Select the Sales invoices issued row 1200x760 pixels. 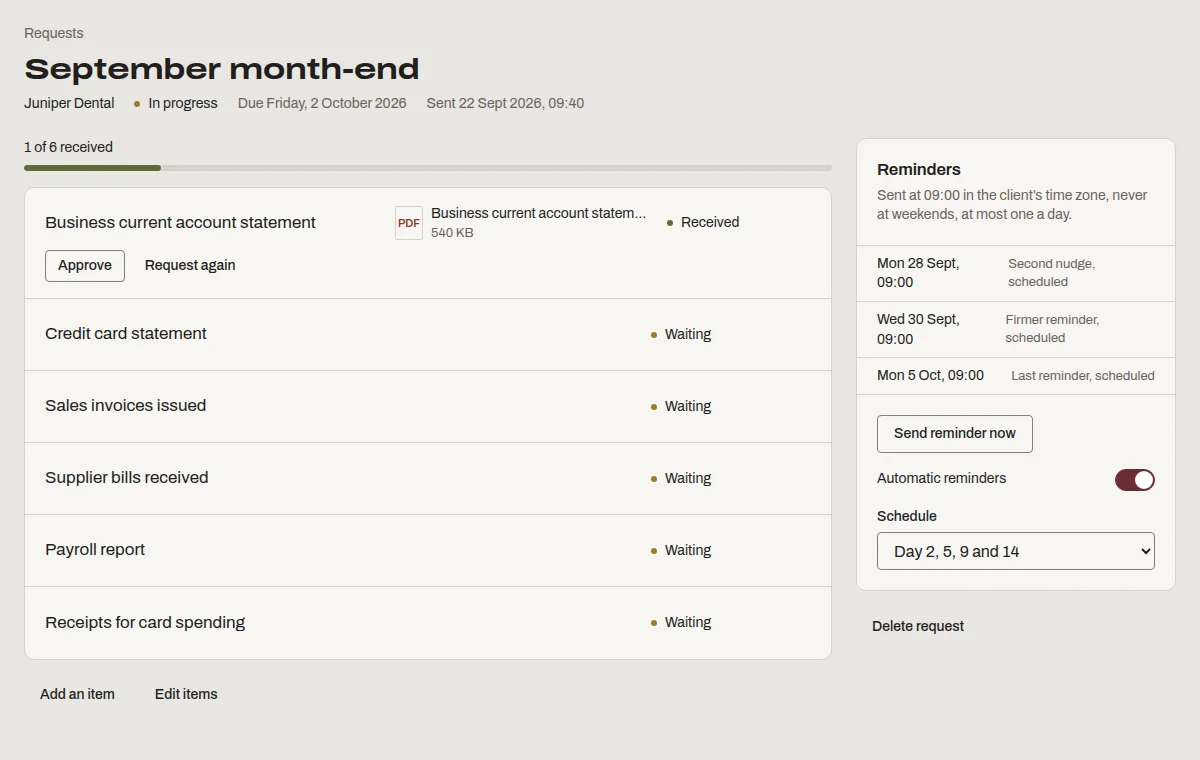[428, 406]
